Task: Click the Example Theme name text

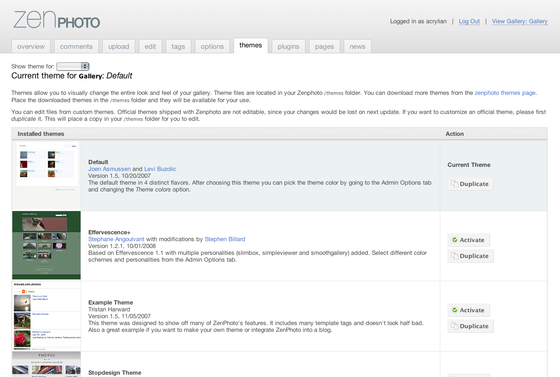Action: pos(111,302)
